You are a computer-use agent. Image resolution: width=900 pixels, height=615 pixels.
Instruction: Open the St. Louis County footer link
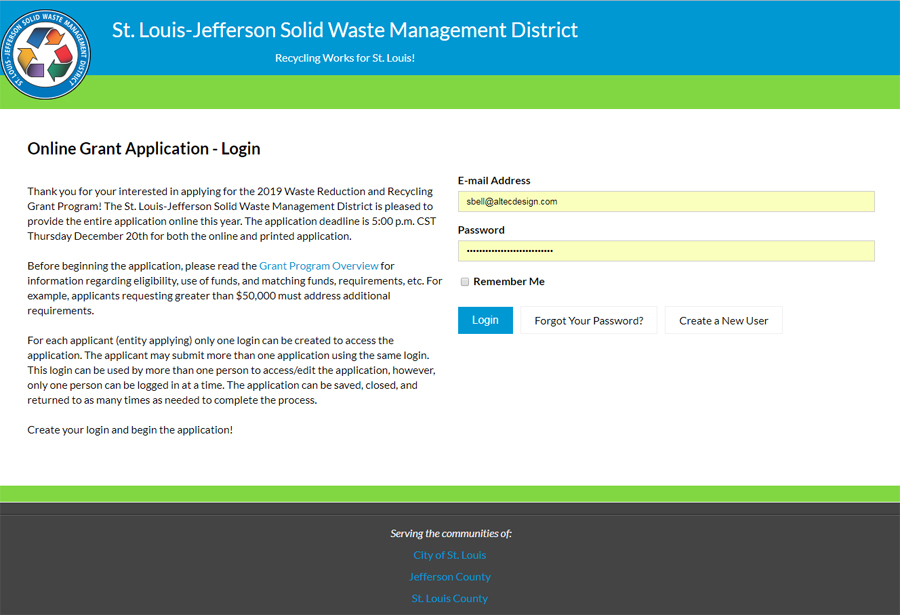[x=449, y=598]
